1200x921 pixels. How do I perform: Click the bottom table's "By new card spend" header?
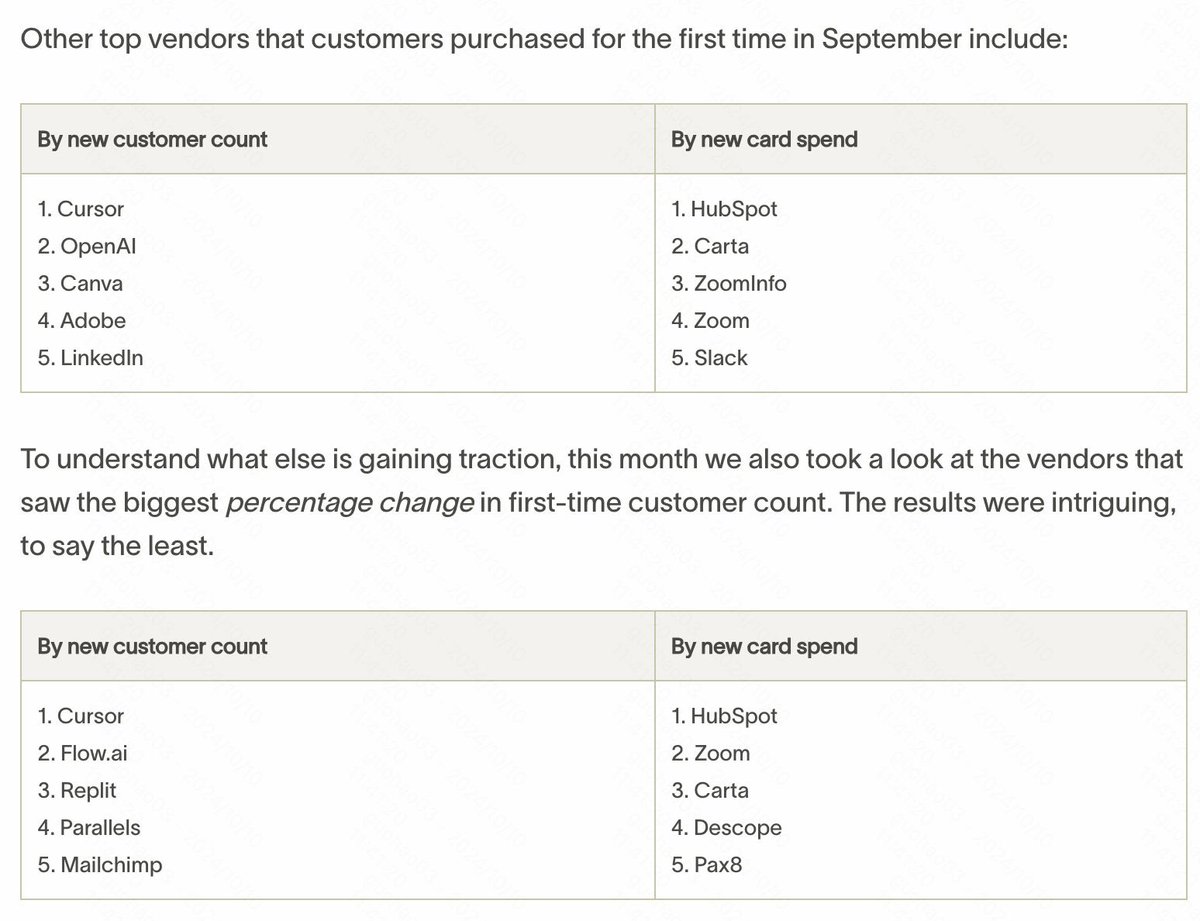pyautogui.click(x=764, y=647)
